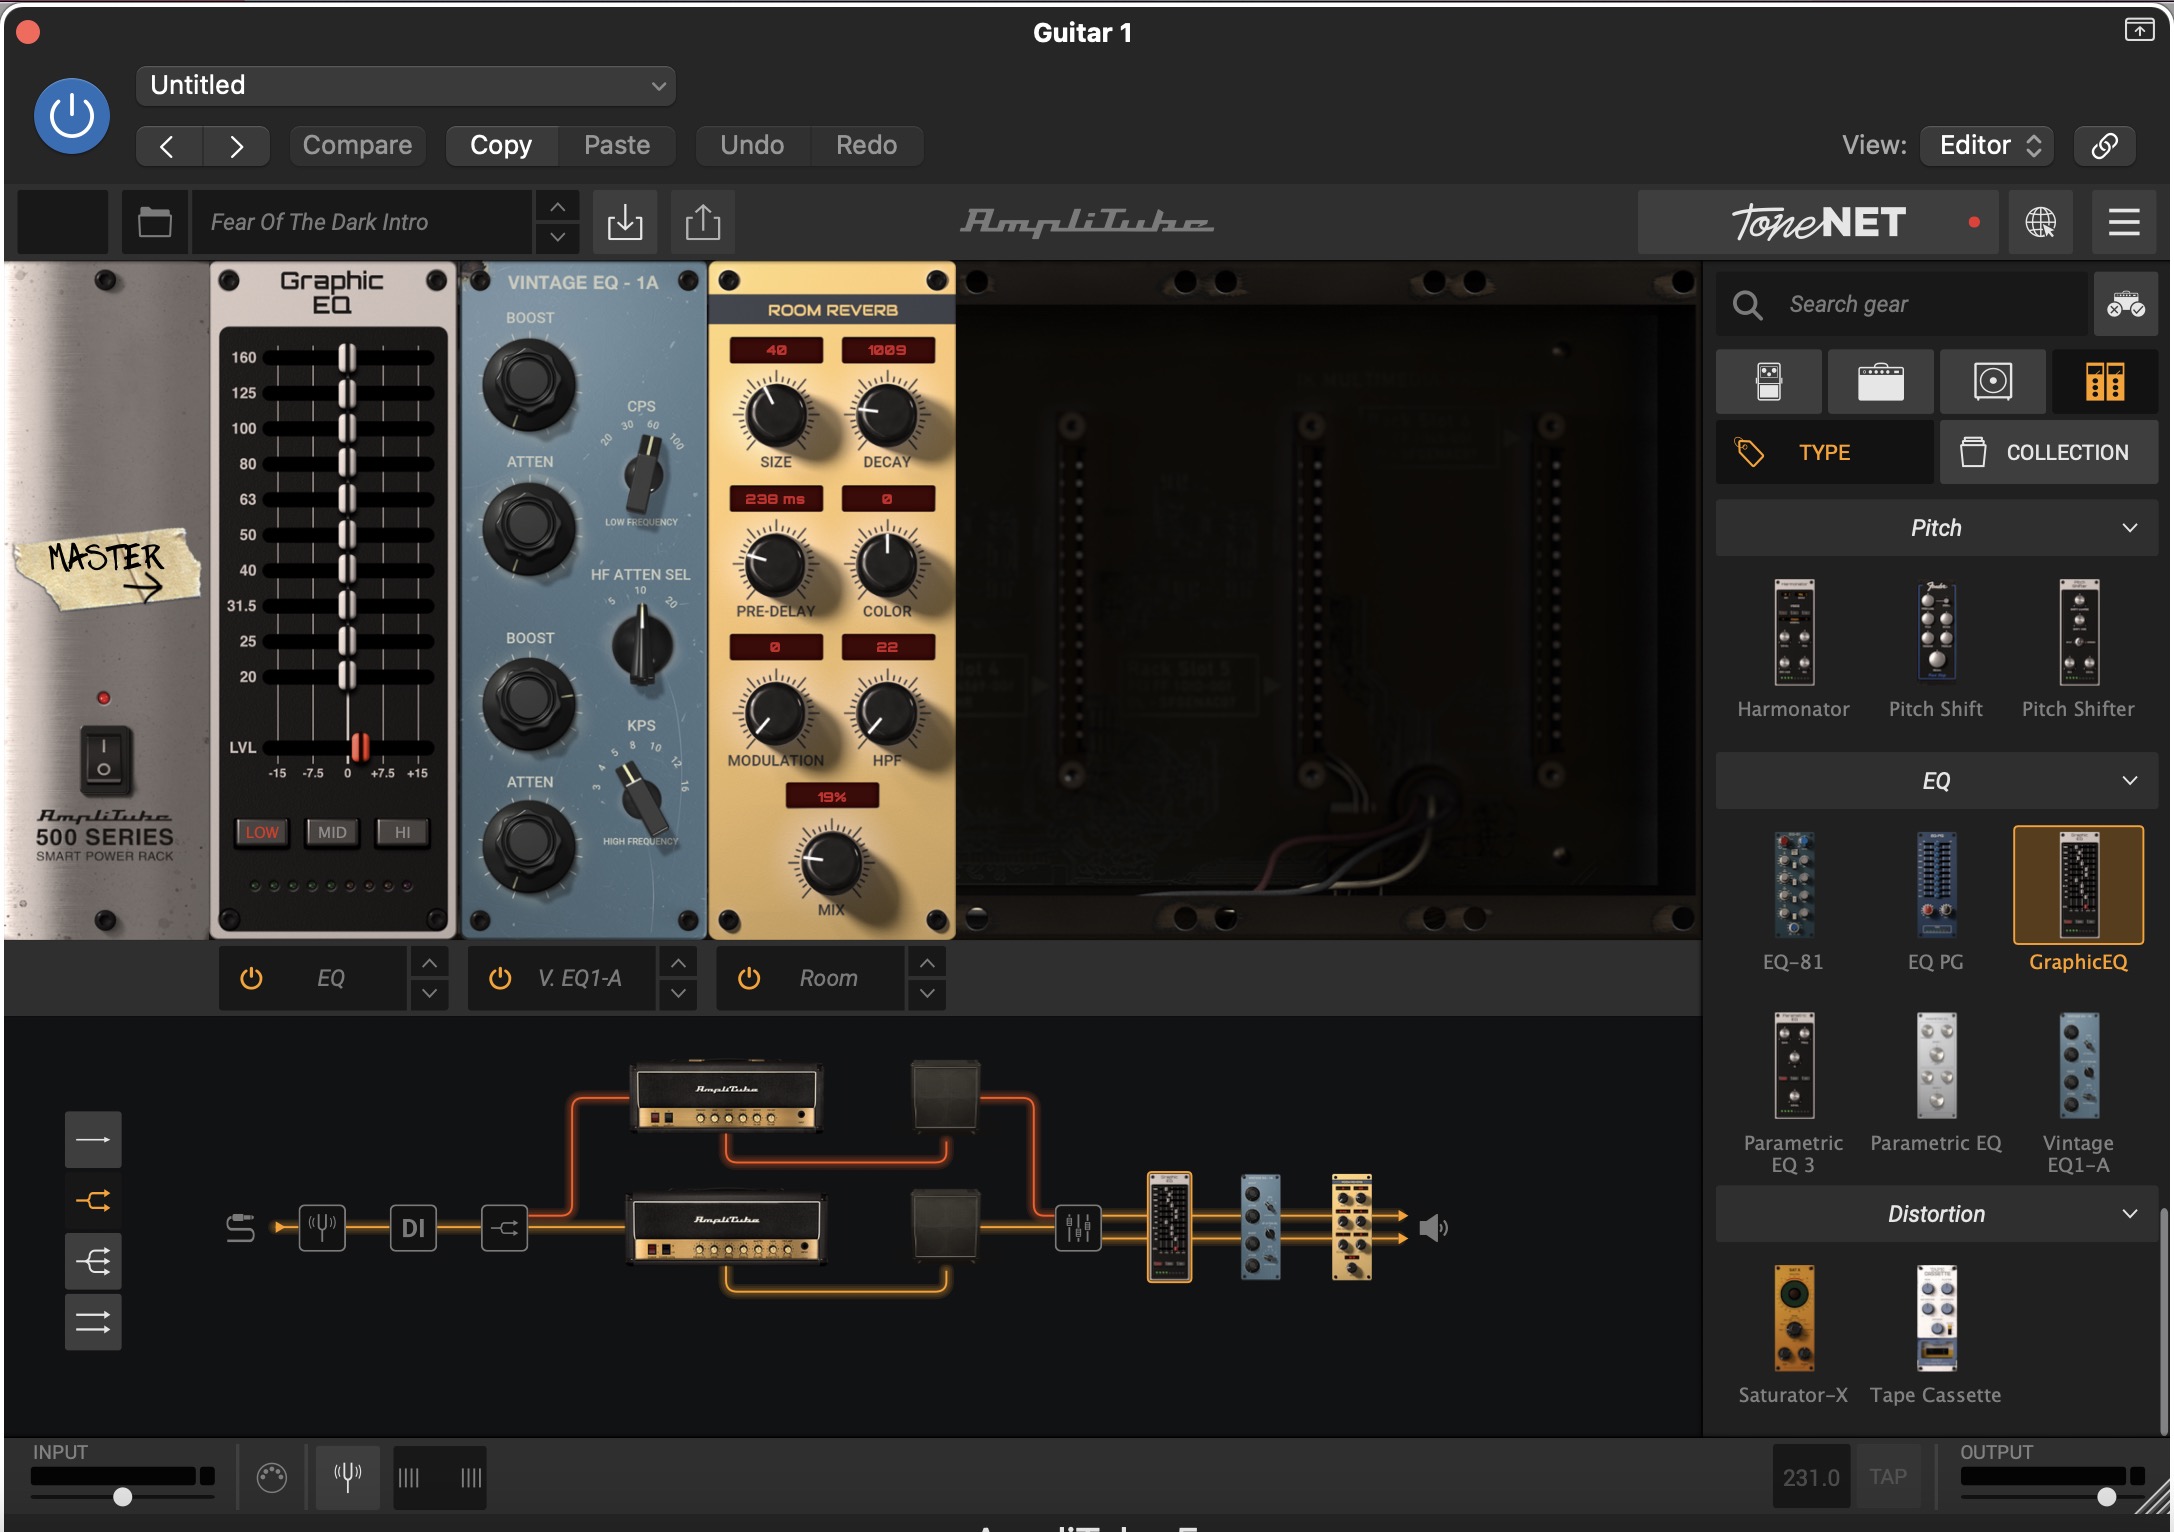The width and height of the screenshot is (2174, 1532).
Task: Move Room slot down with its arrow
Action: click(927, 993)
